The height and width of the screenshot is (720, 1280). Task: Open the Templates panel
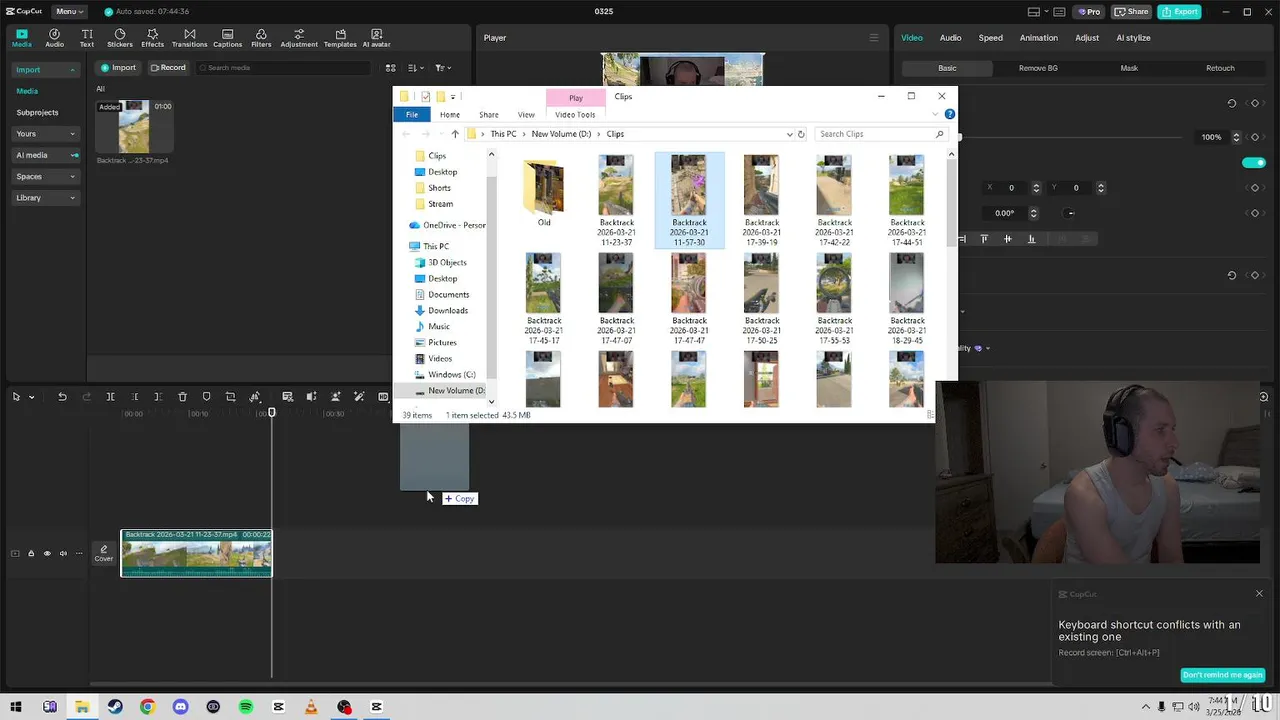tap(340, 38)
